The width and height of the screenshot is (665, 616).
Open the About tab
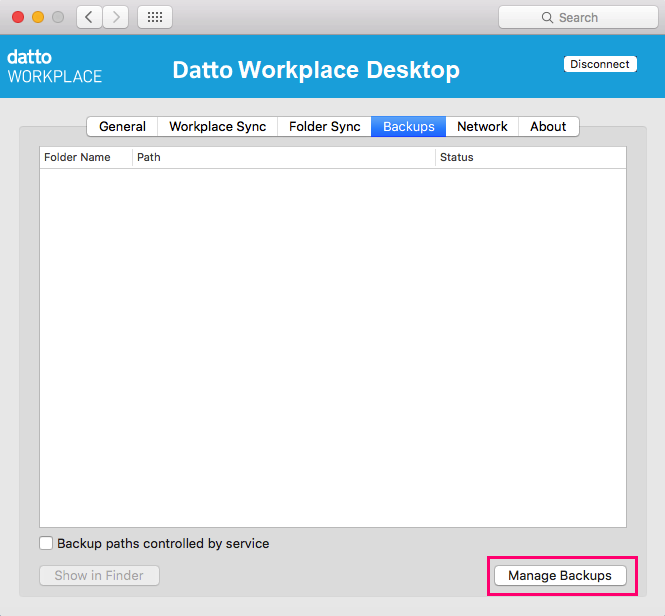tap(548, 126)
